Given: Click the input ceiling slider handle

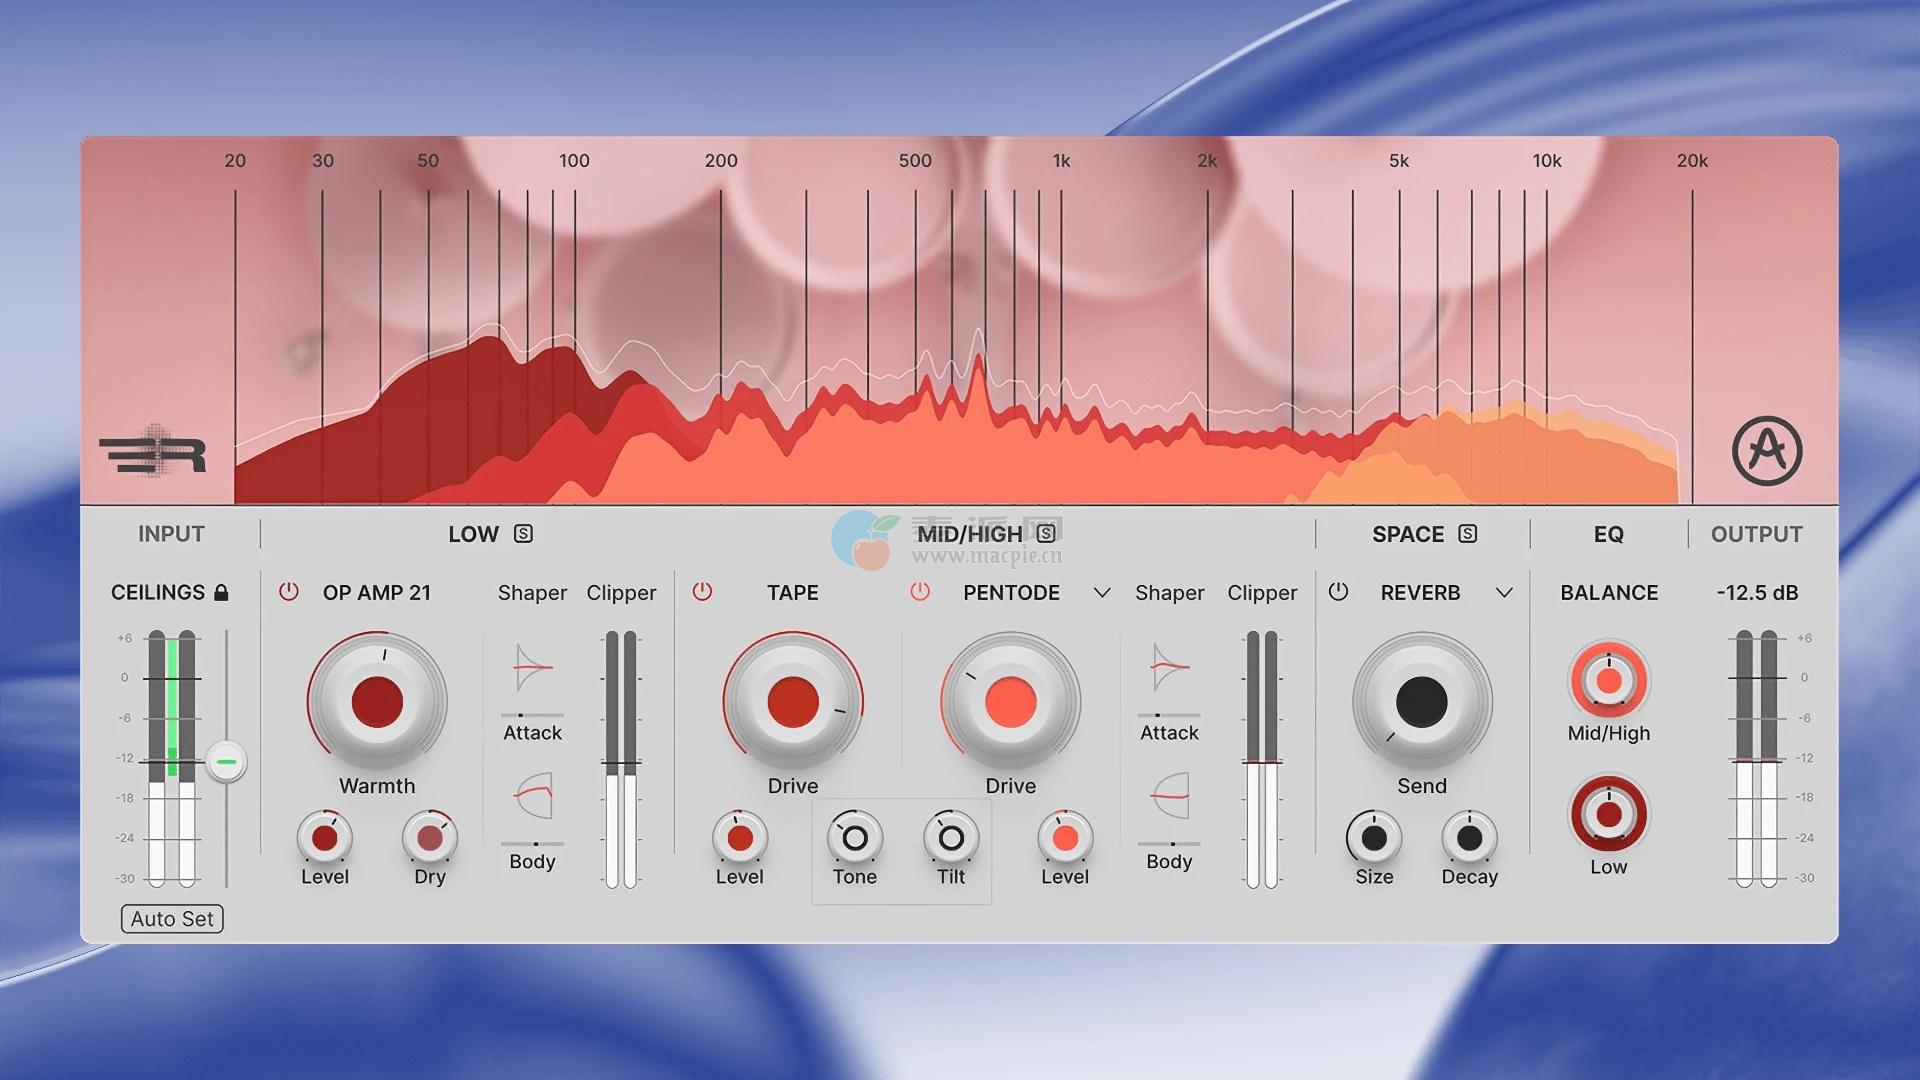Looking at the screenshot, I should (x=227, y=762).
